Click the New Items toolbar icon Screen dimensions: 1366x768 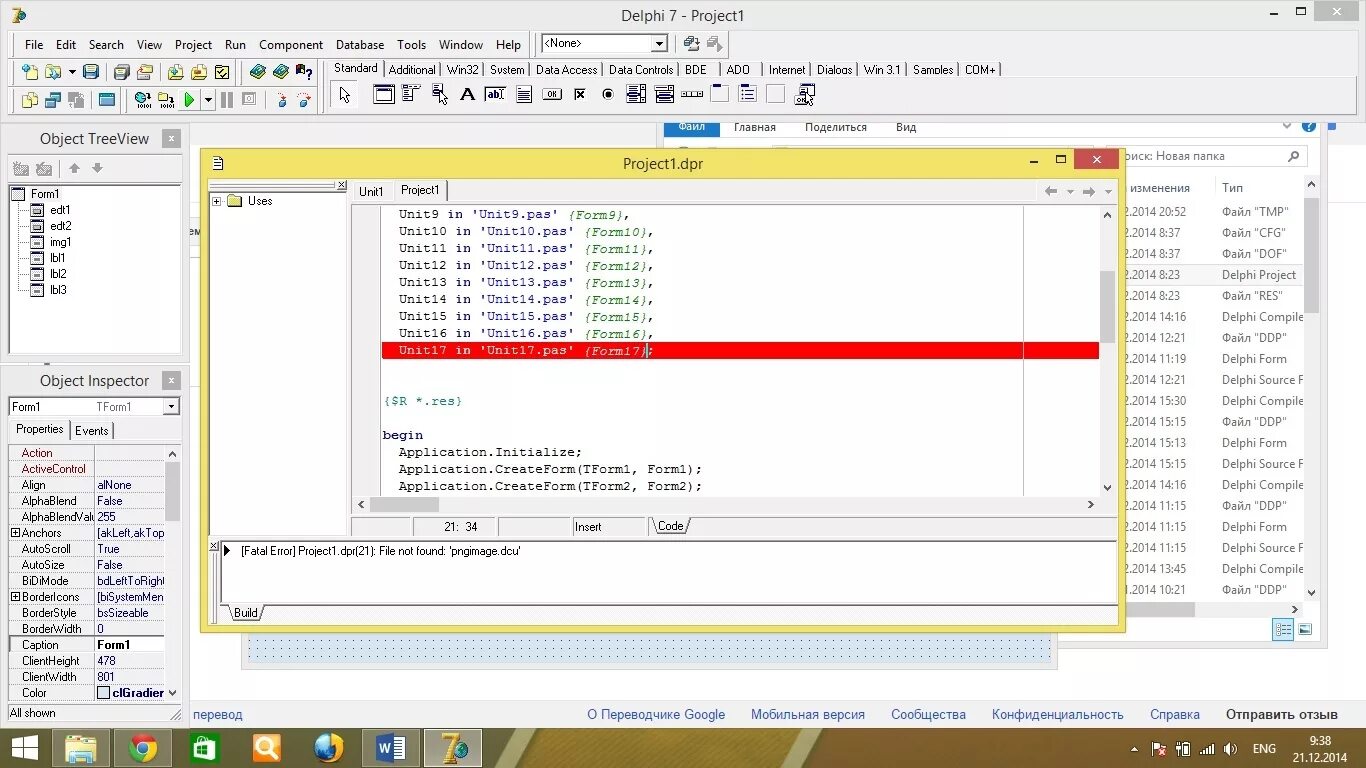(30, 72)
